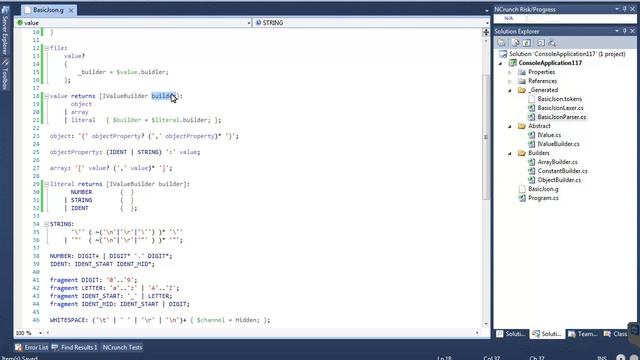
Task: Click the Properties icon in Solution Explorer toolbar
Action: point(501,43)
